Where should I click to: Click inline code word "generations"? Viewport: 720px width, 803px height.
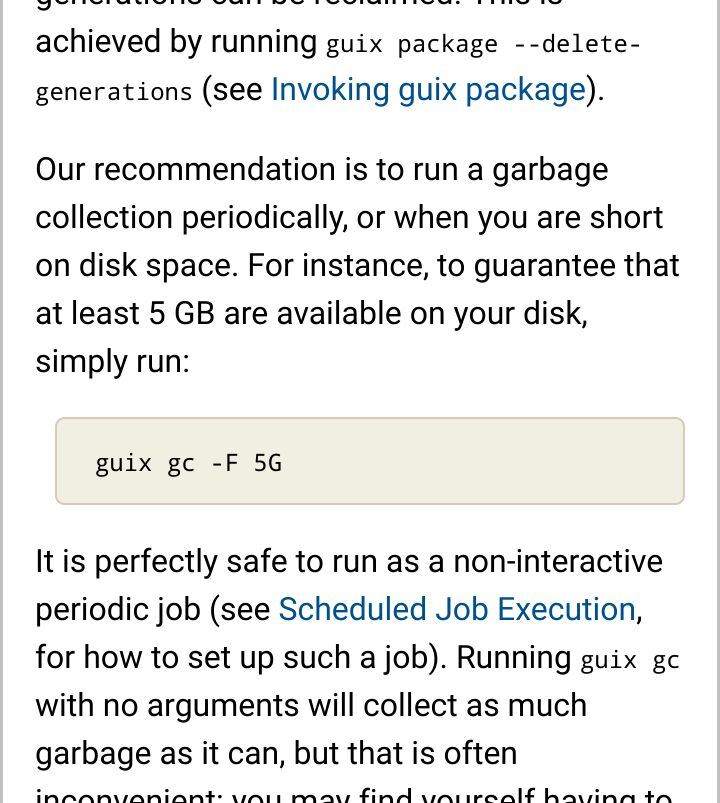114,92
